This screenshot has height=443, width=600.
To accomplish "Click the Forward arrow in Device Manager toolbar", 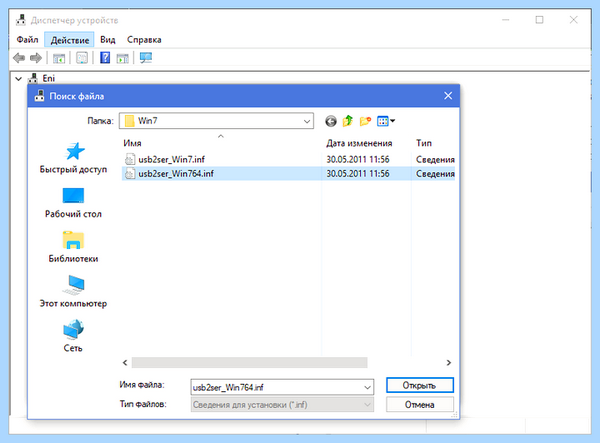I will coord(36,58).
